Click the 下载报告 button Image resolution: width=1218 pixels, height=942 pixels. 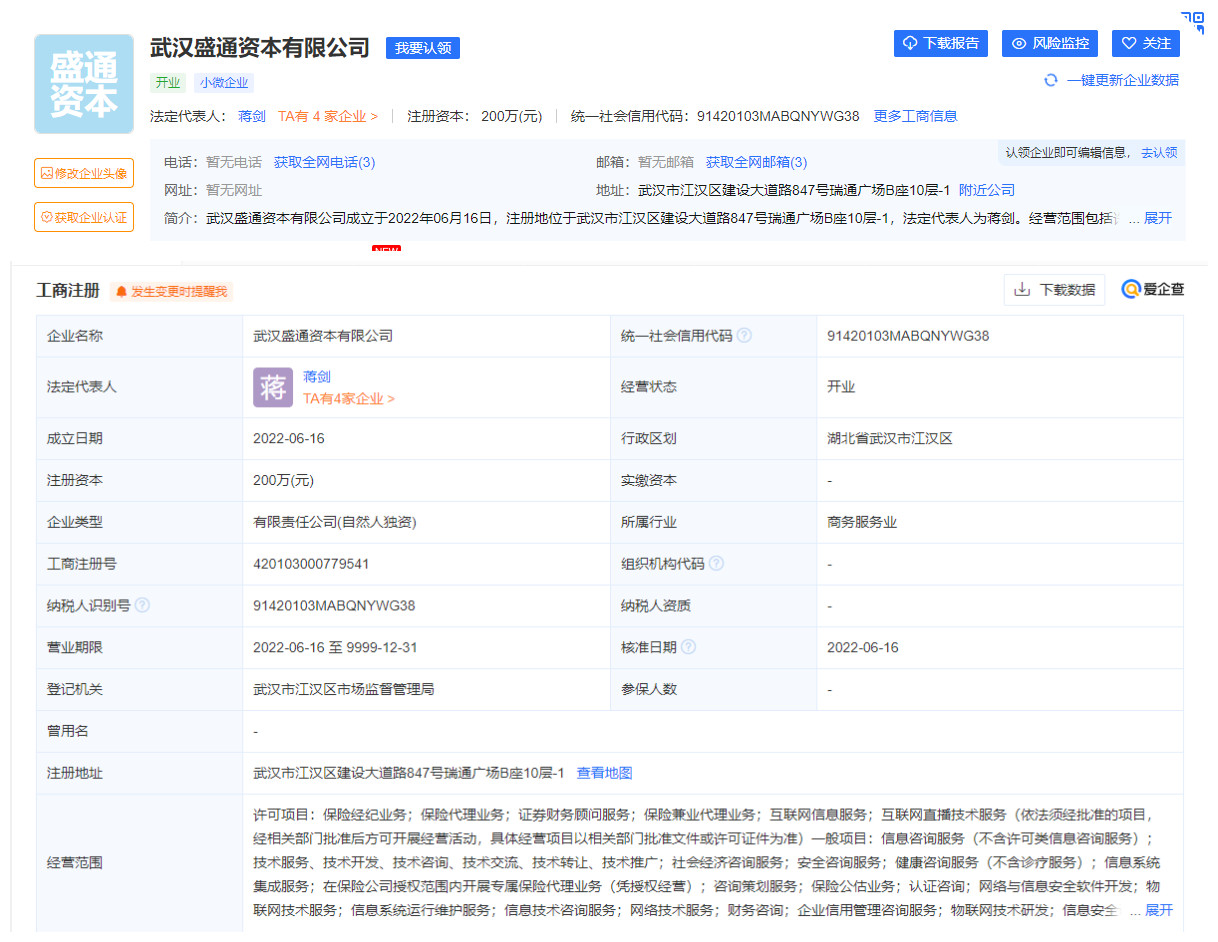point(941,44)
